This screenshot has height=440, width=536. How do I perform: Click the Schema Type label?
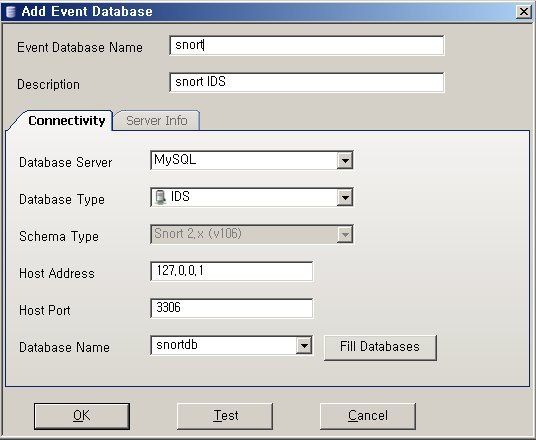[59, 237]
